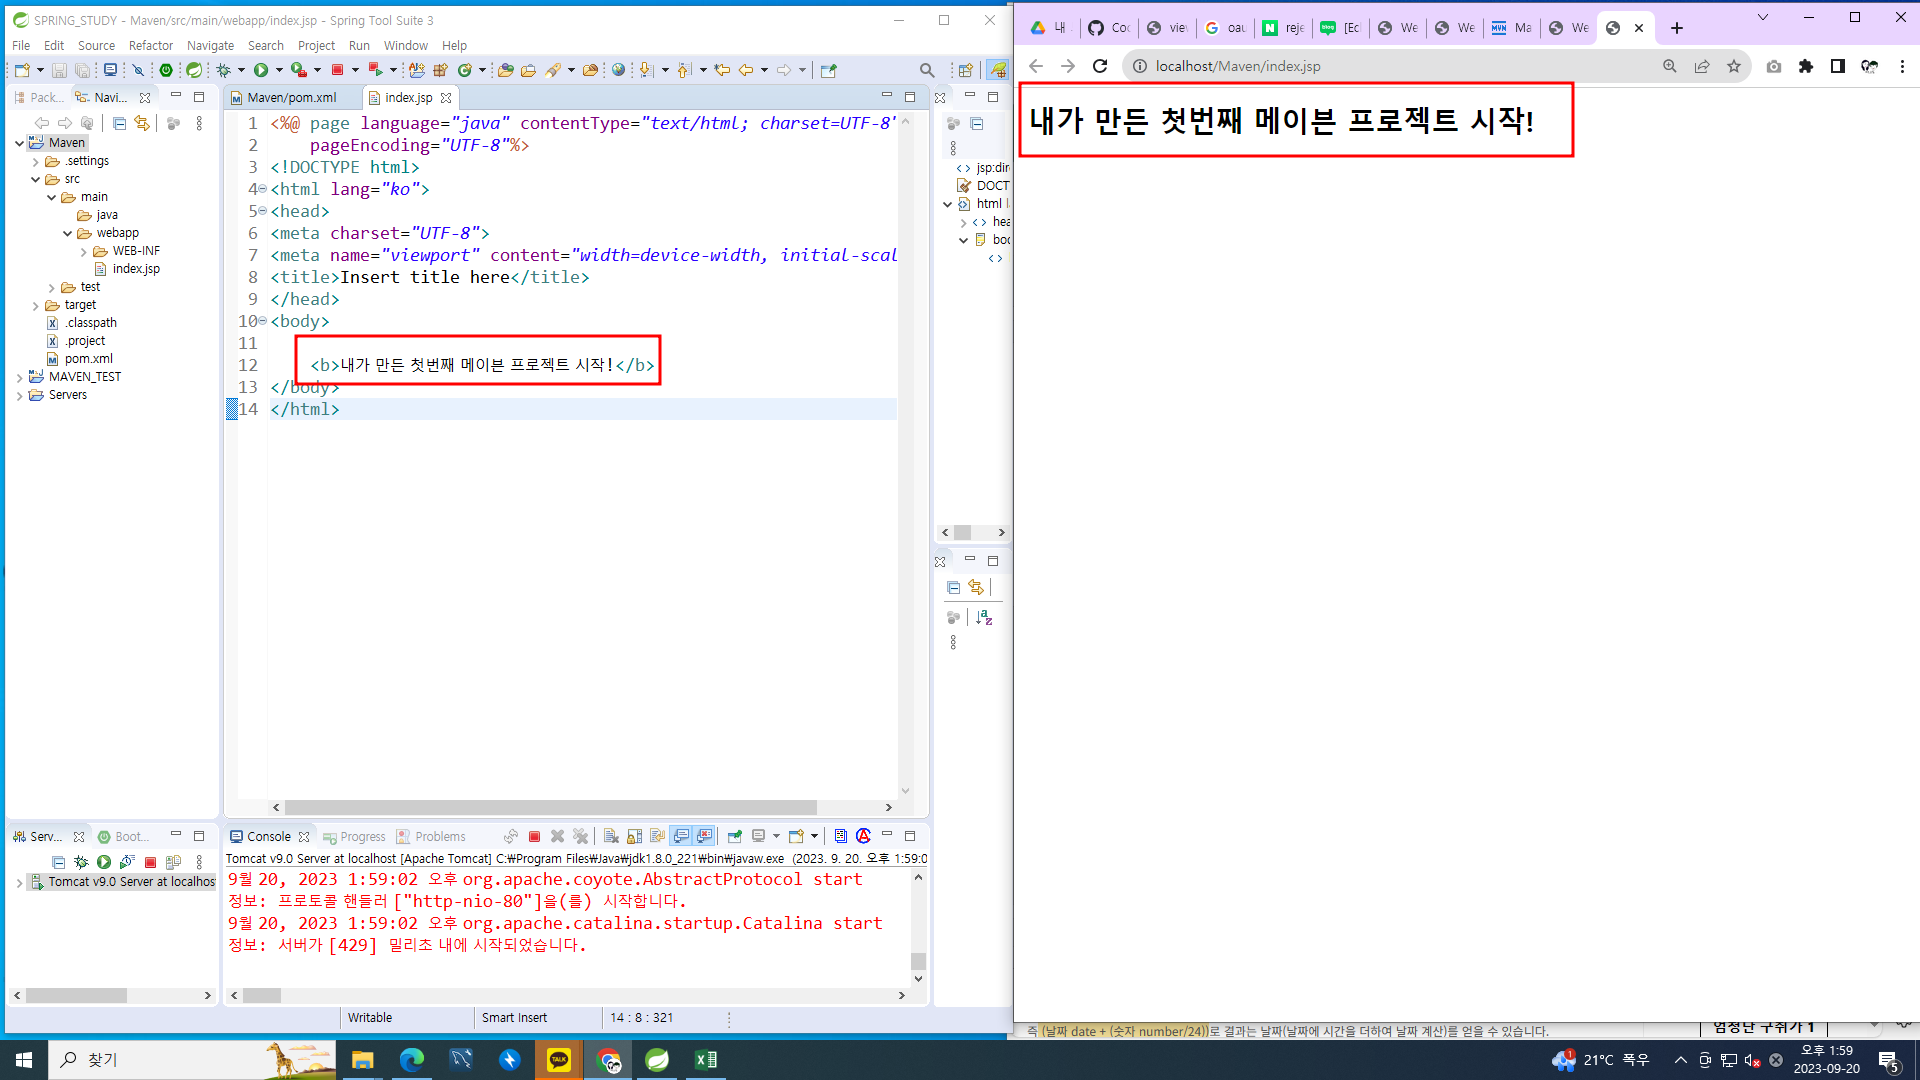
Task: Click the Boot Dashboard green power icon
Action: tap(166, 70)
